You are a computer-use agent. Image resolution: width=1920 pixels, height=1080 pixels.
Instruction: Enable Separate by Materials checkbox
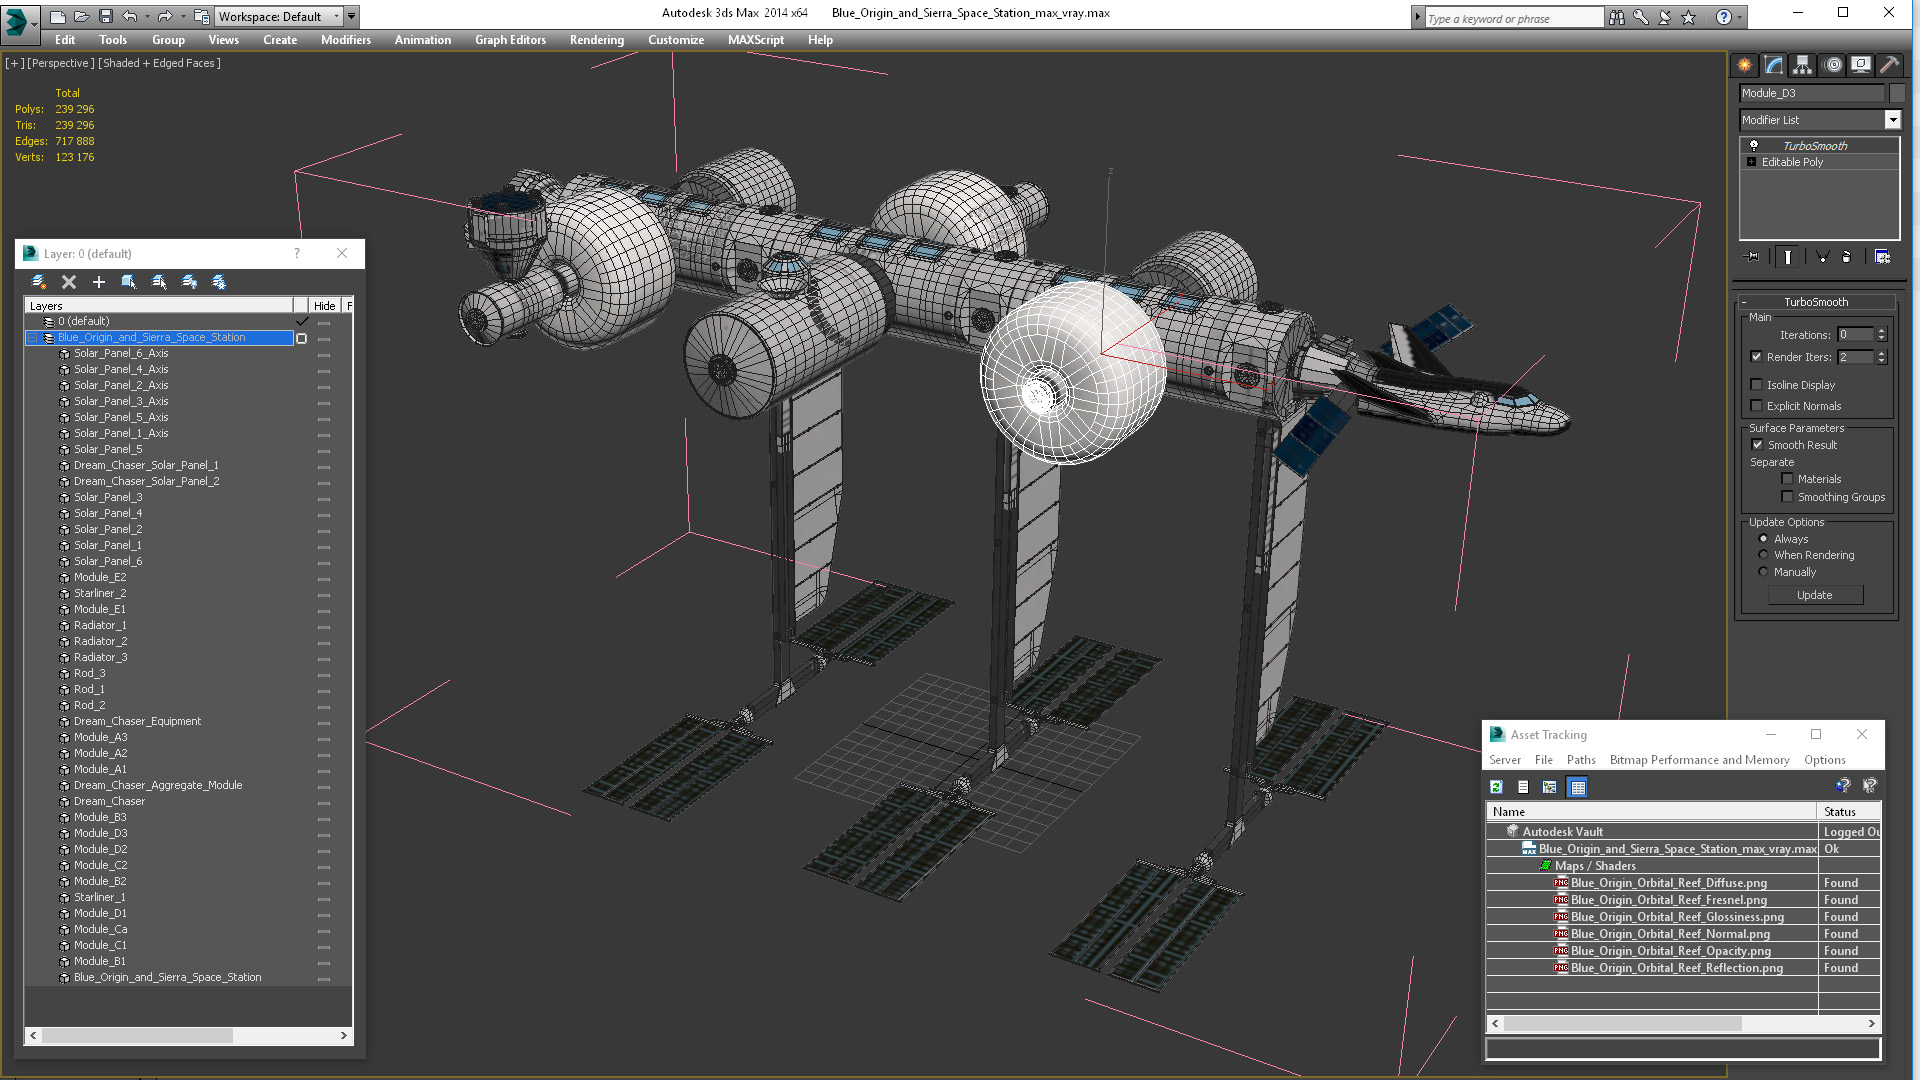click(1787, 479)
